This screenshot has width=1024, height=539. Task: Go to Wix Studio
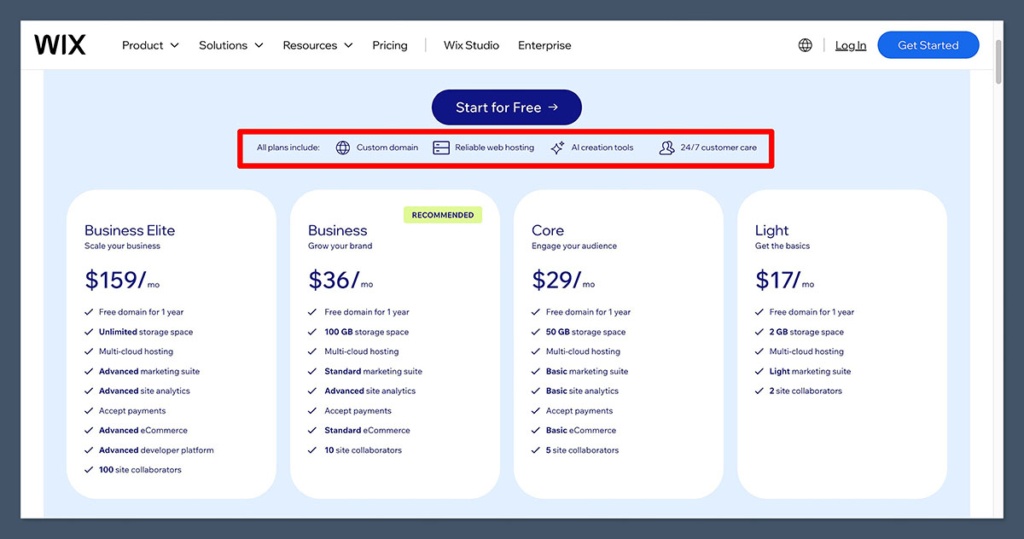471,45
